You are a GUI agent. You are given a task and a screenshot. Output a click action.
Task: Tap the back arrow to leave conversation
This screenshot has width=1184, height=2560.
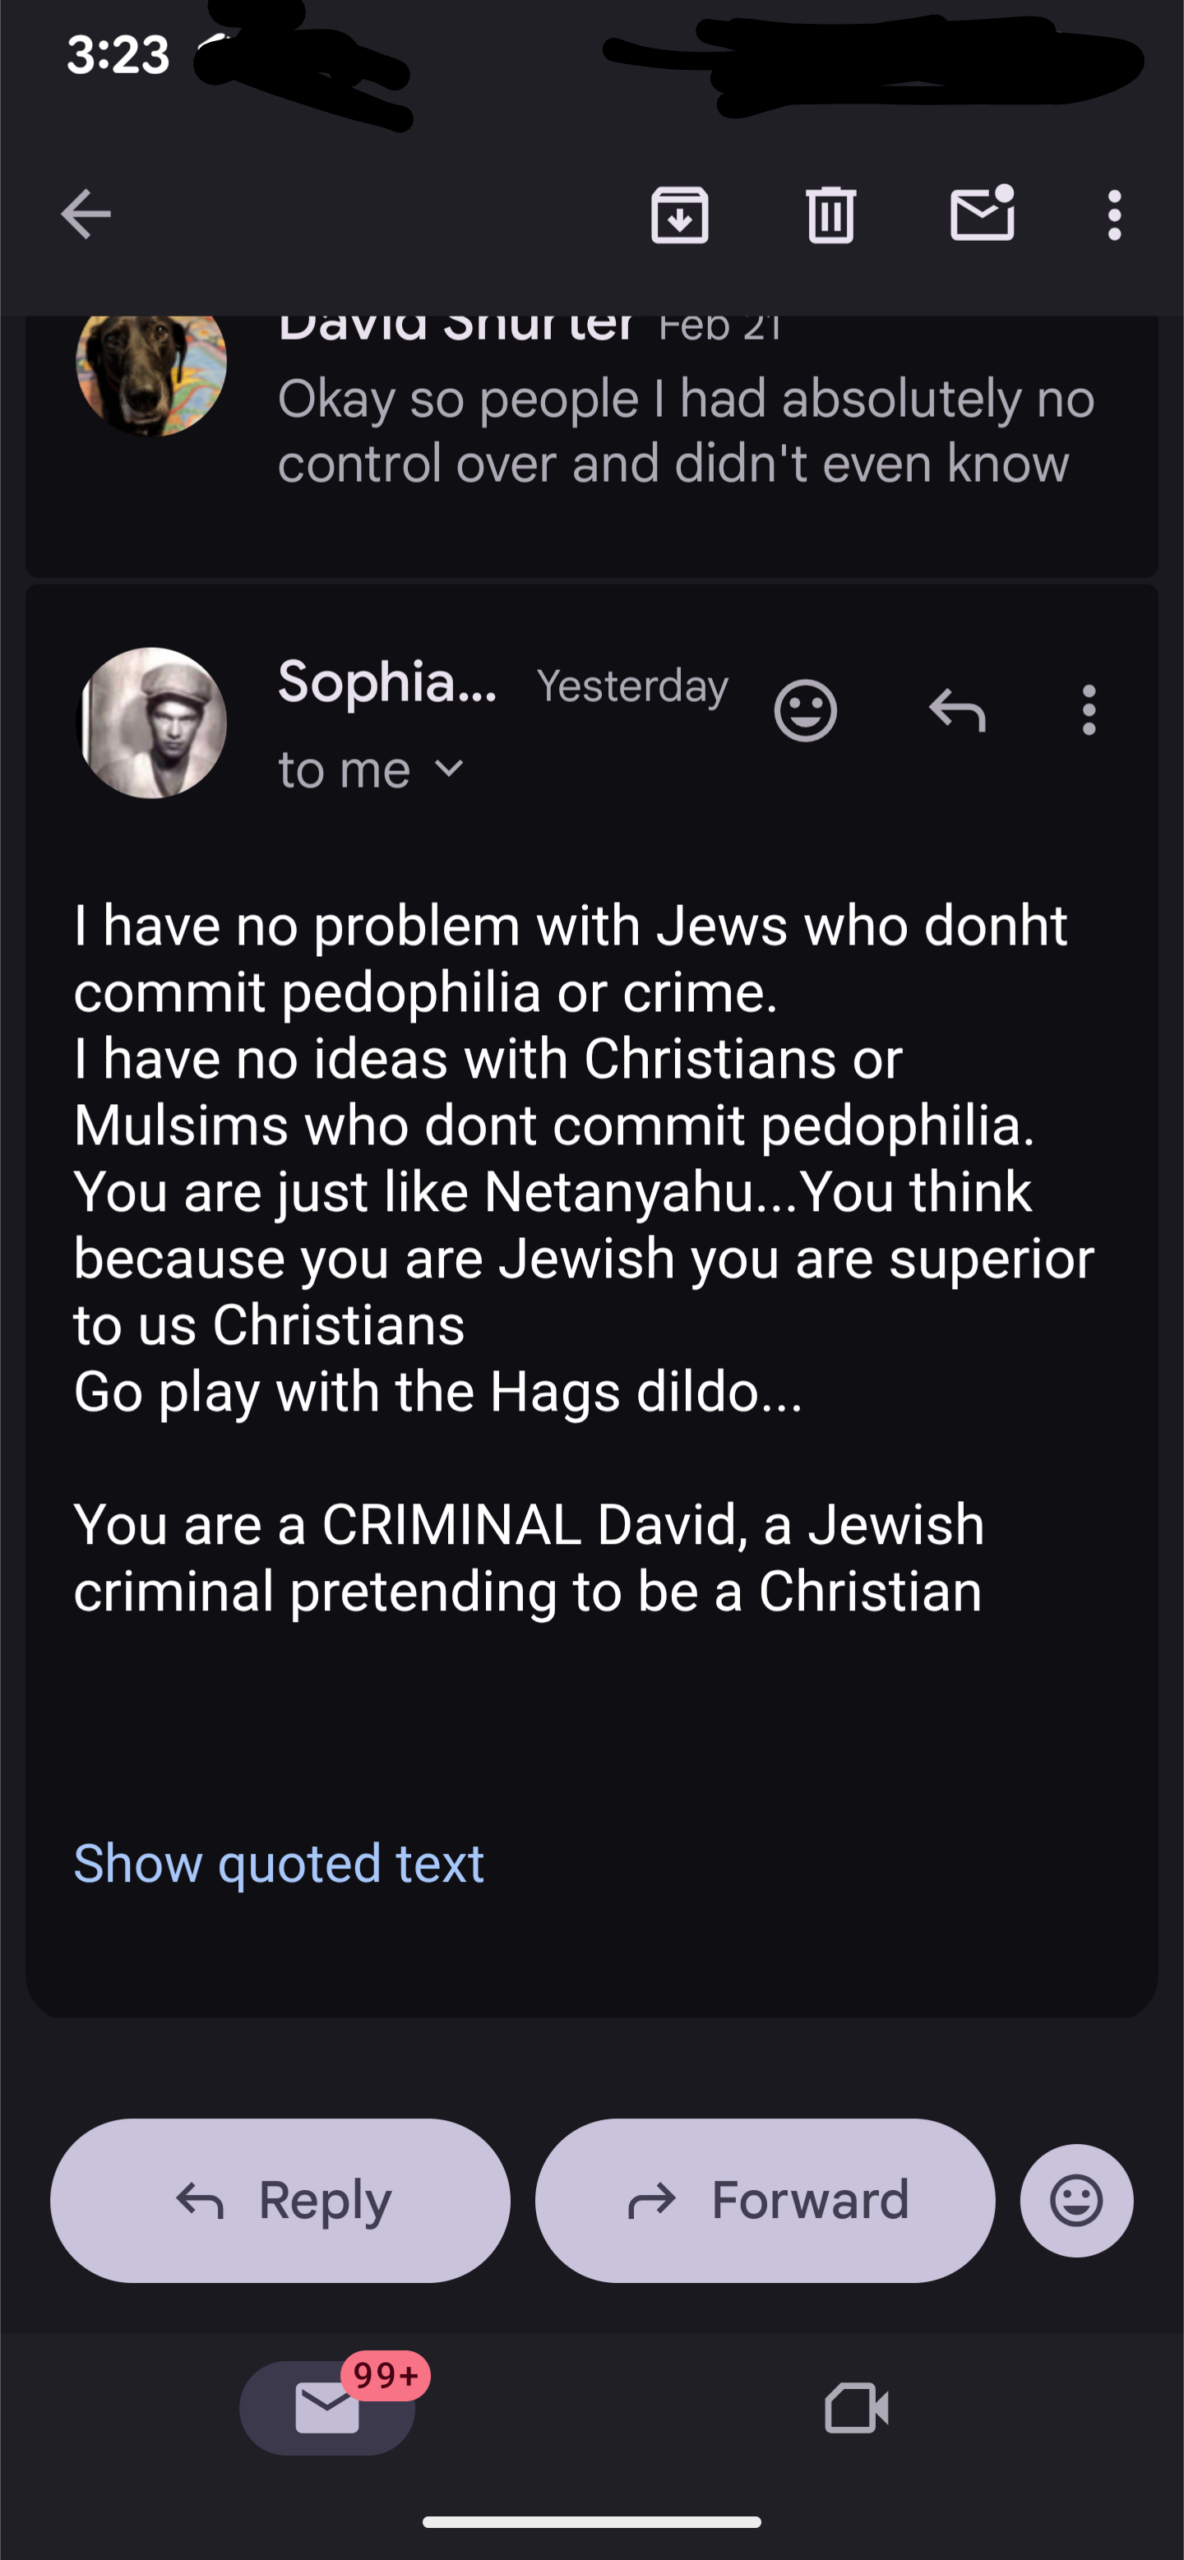click(x=86, y=214)
